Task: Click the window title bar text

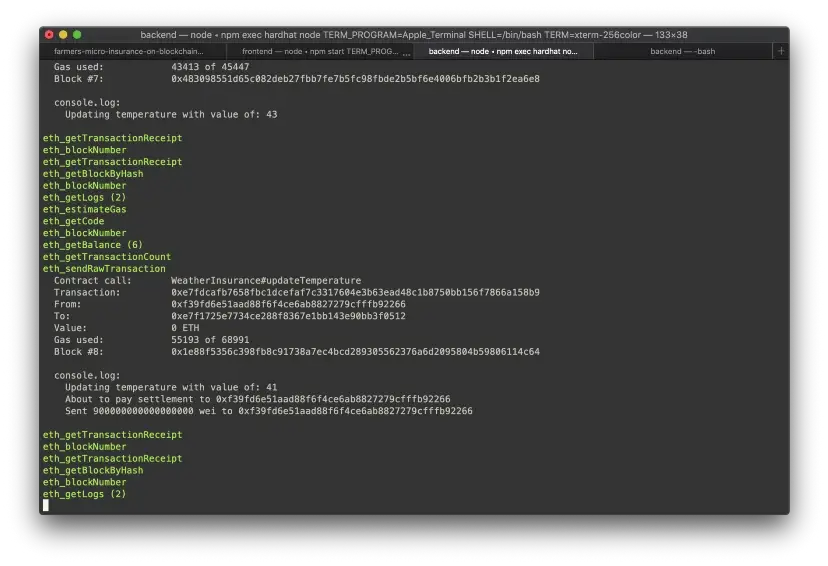Action: coord(413,35)
